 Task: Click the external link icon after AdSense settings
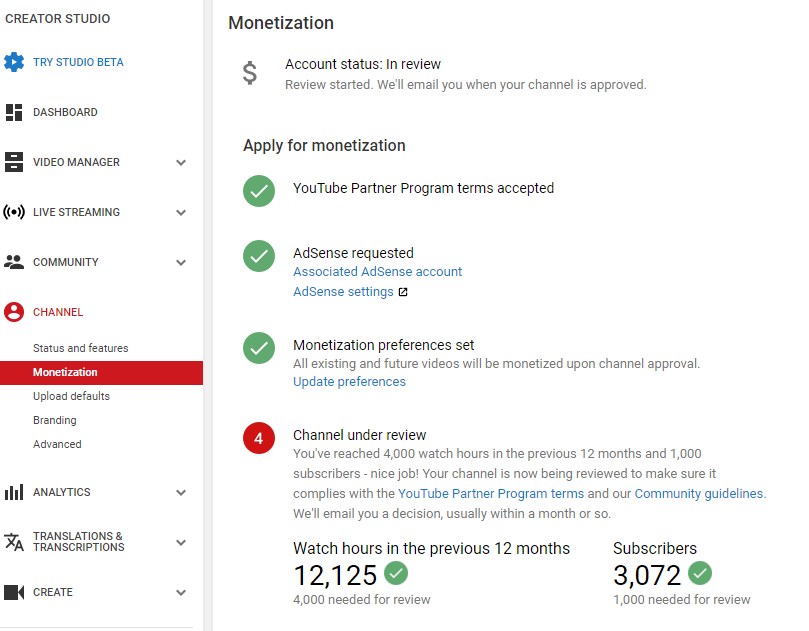403,292
